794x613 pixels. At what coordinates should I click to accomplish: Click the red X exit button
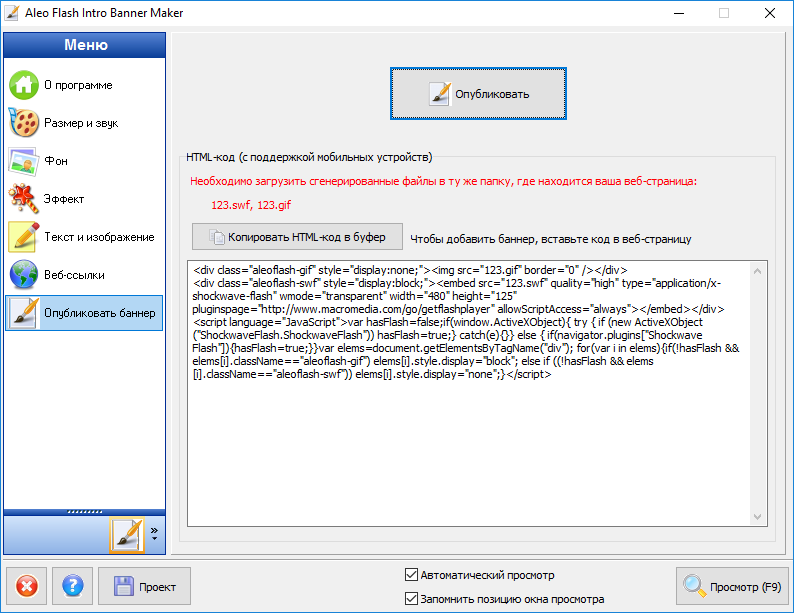26,586
